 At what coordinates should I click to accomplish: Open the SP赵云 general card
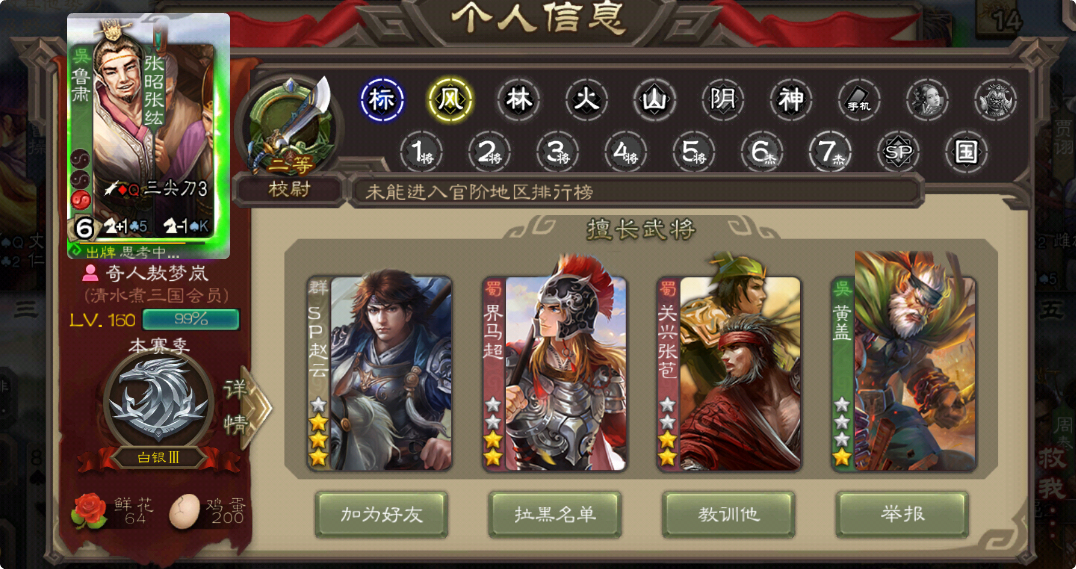379,373
